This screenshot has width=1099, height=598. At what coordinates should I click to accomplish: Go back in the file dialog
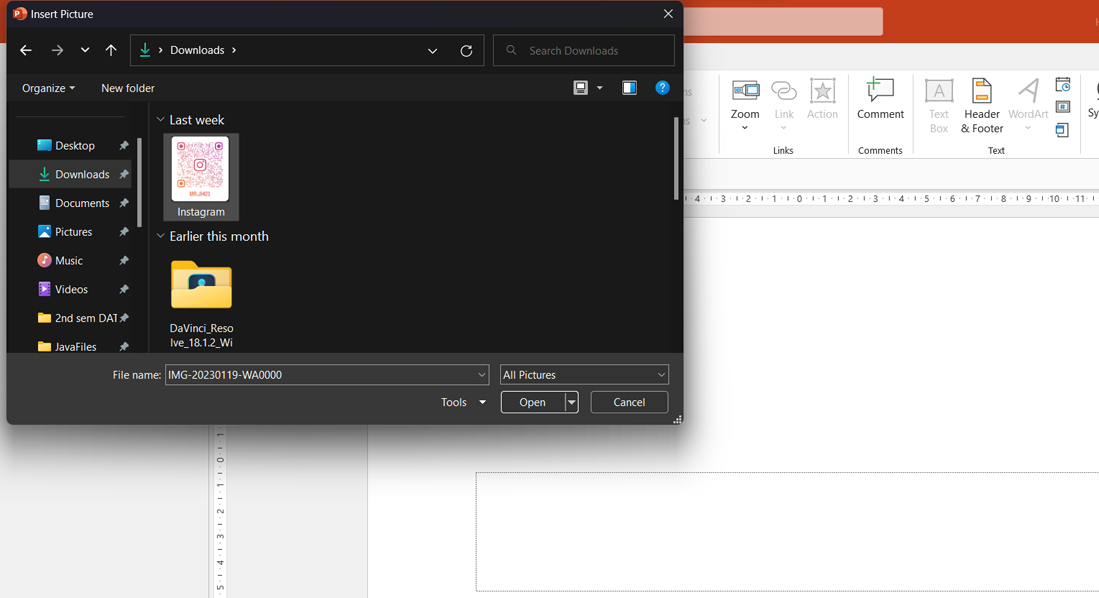pyautogui.click(x=26, y=50)
